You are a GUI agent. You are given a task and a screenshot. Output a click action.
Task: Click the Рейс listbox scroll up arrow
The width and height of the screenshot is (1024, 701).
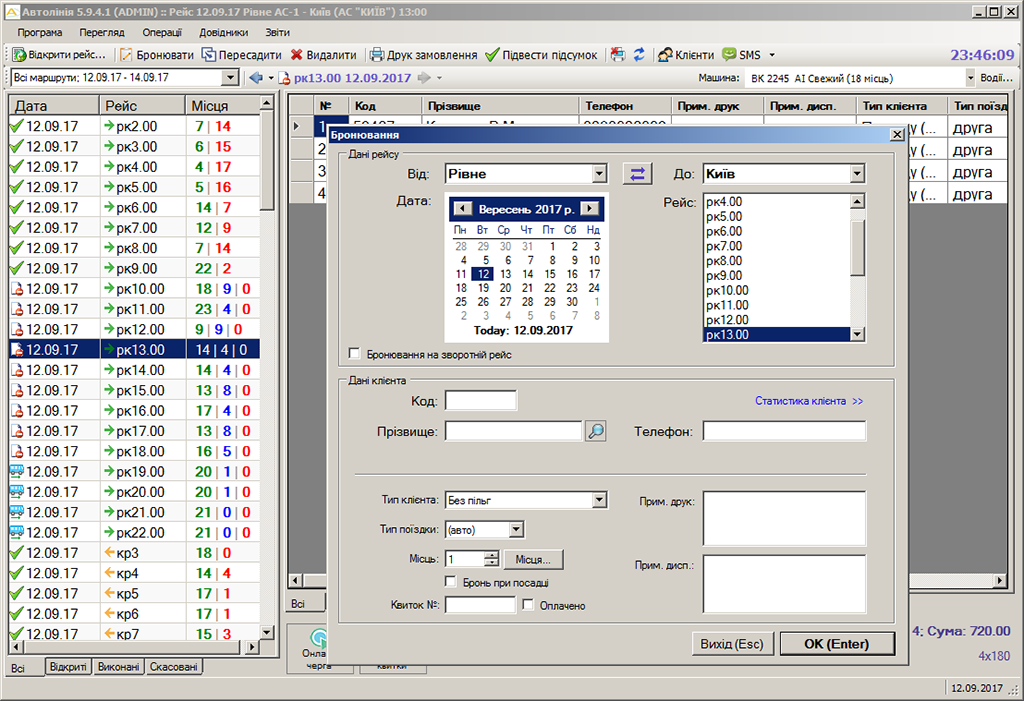click(x=857, y=202)
